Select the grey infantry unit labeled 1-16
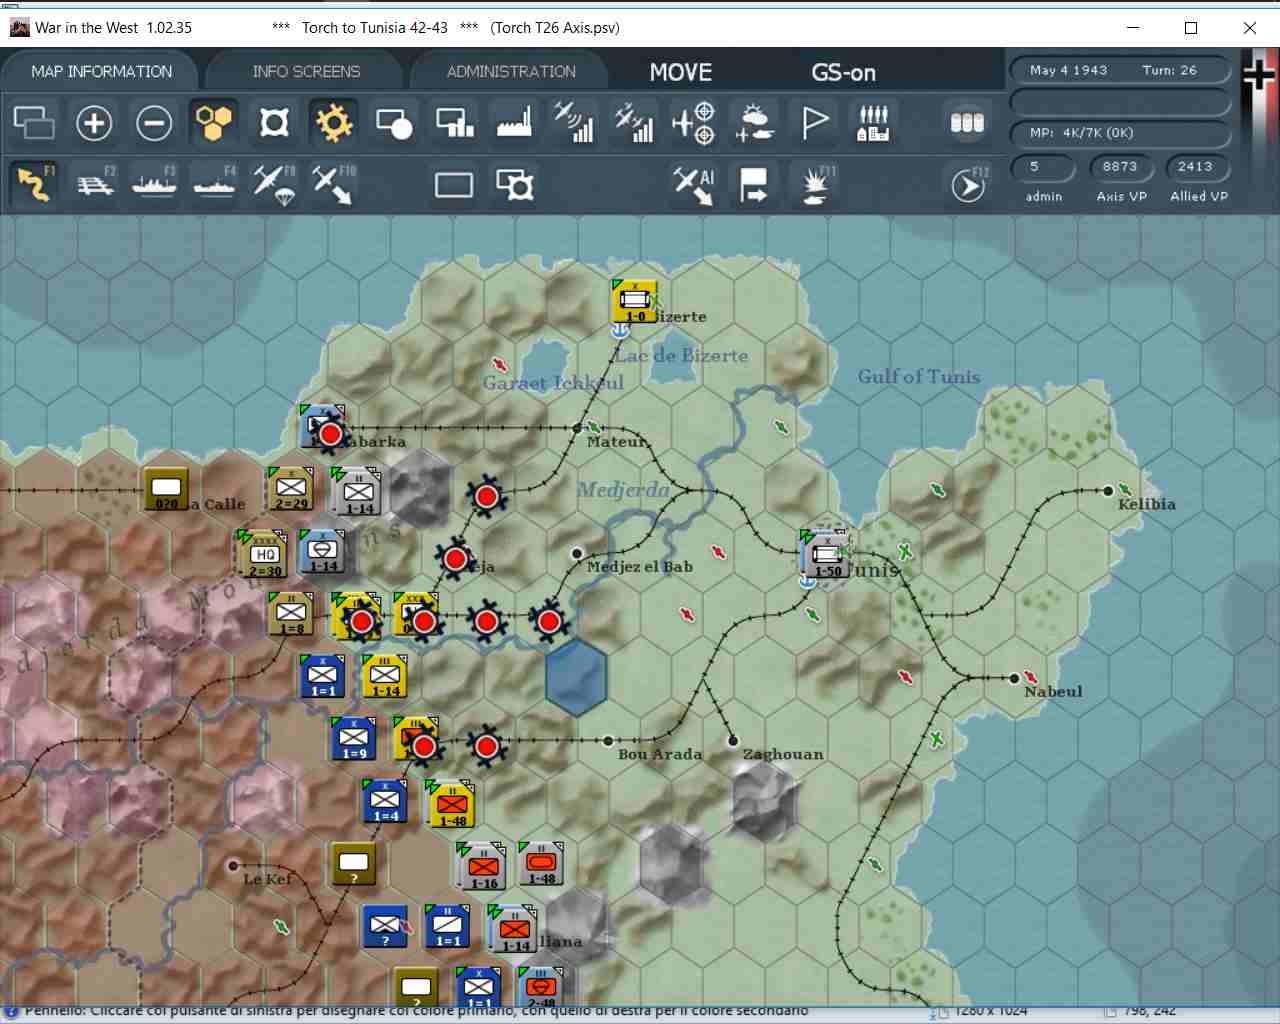1280x1024 pixels. tap(484, 866)
